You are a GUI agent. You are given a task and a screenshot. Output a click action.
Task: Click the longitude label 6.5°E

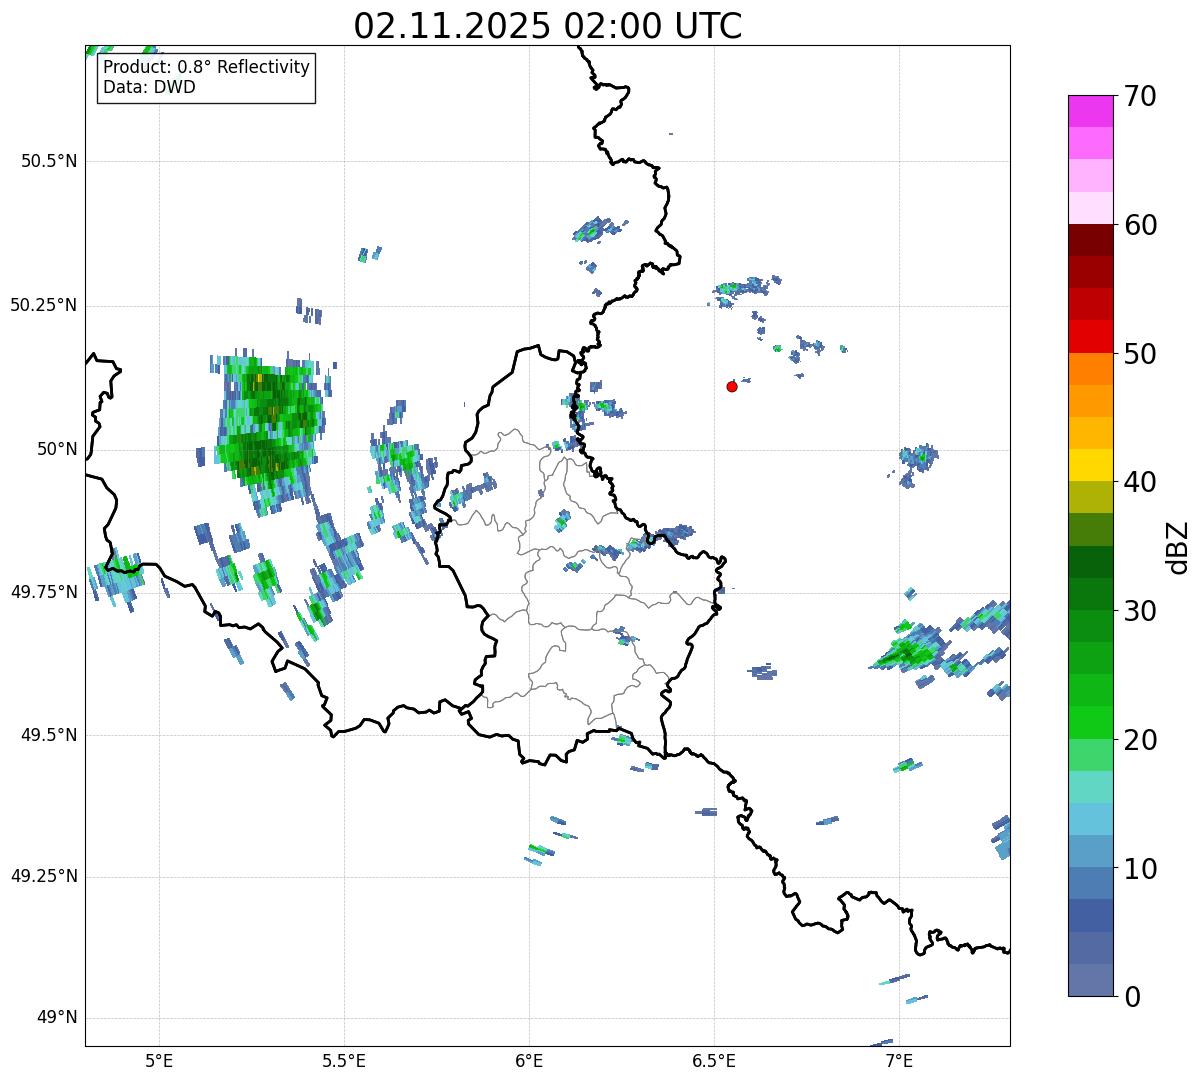[x=714, y=1060]
